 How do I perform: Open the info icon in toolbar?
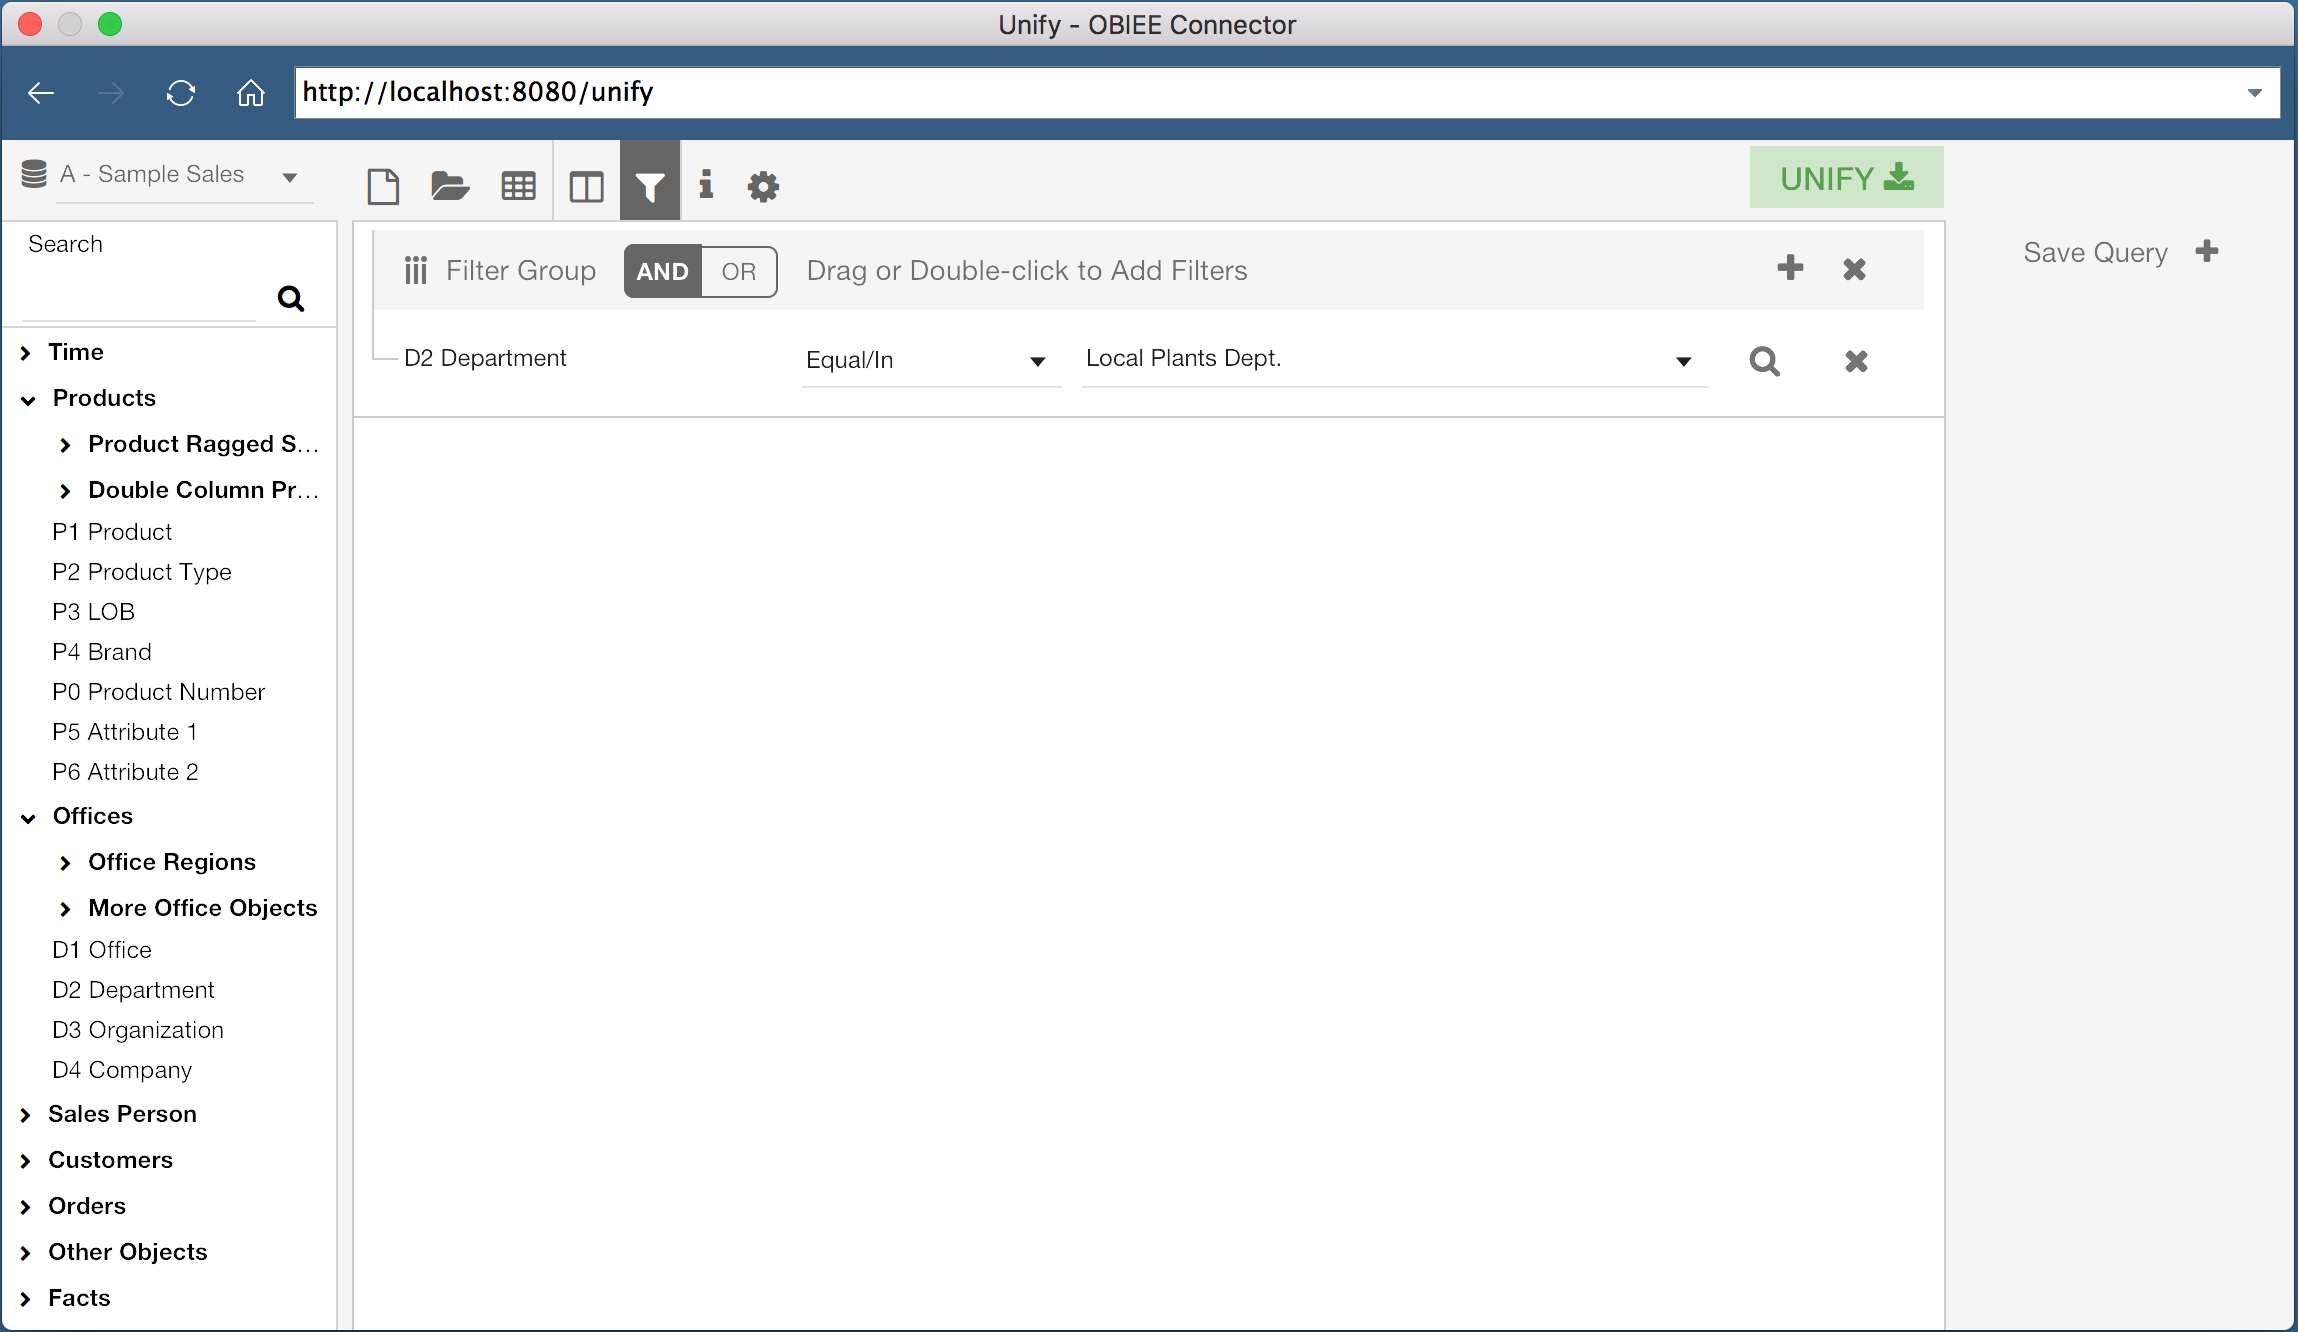point(706,184)
